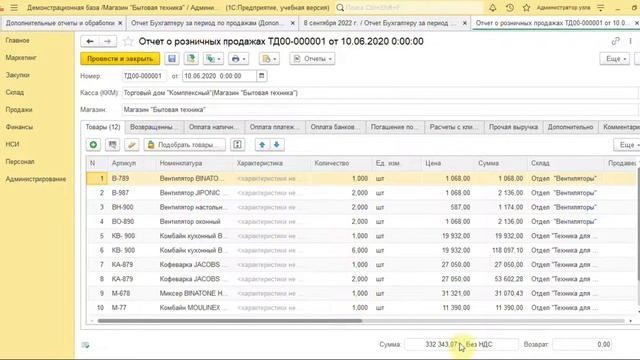Image resolution: width=640 pixels, height=360 pixels.
Task: Add new row with green plus
Action: tap(93, 145)
